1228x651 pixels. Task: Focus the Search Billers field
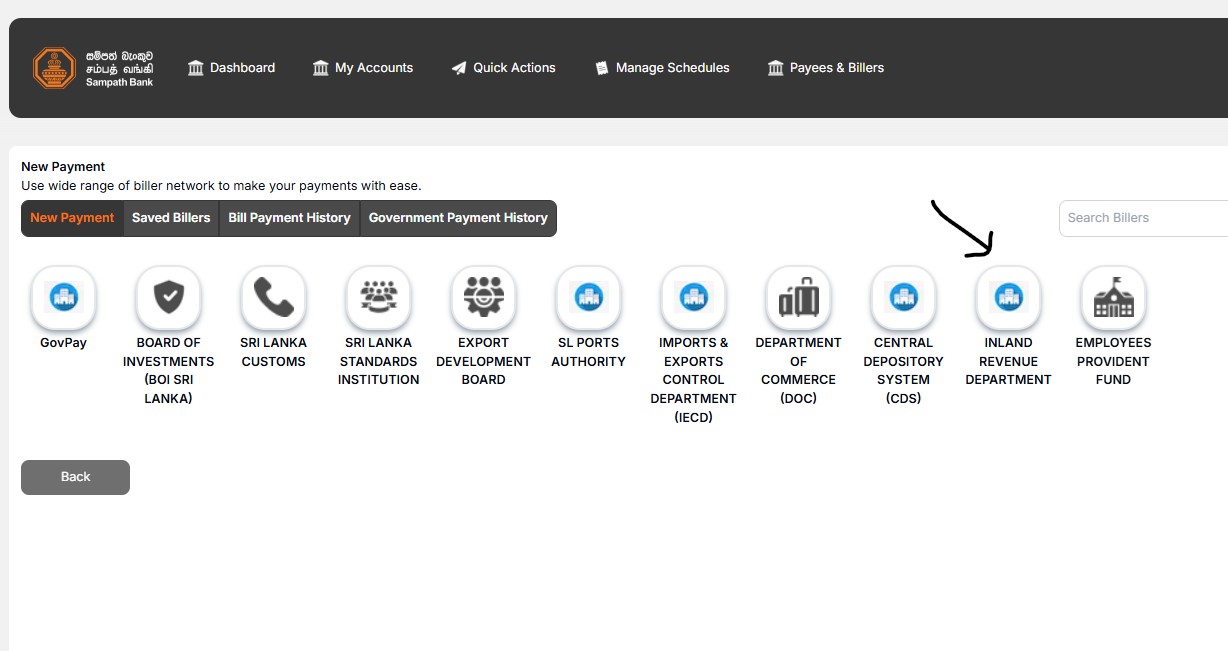pyautogui.click(x=1144, y=218)
